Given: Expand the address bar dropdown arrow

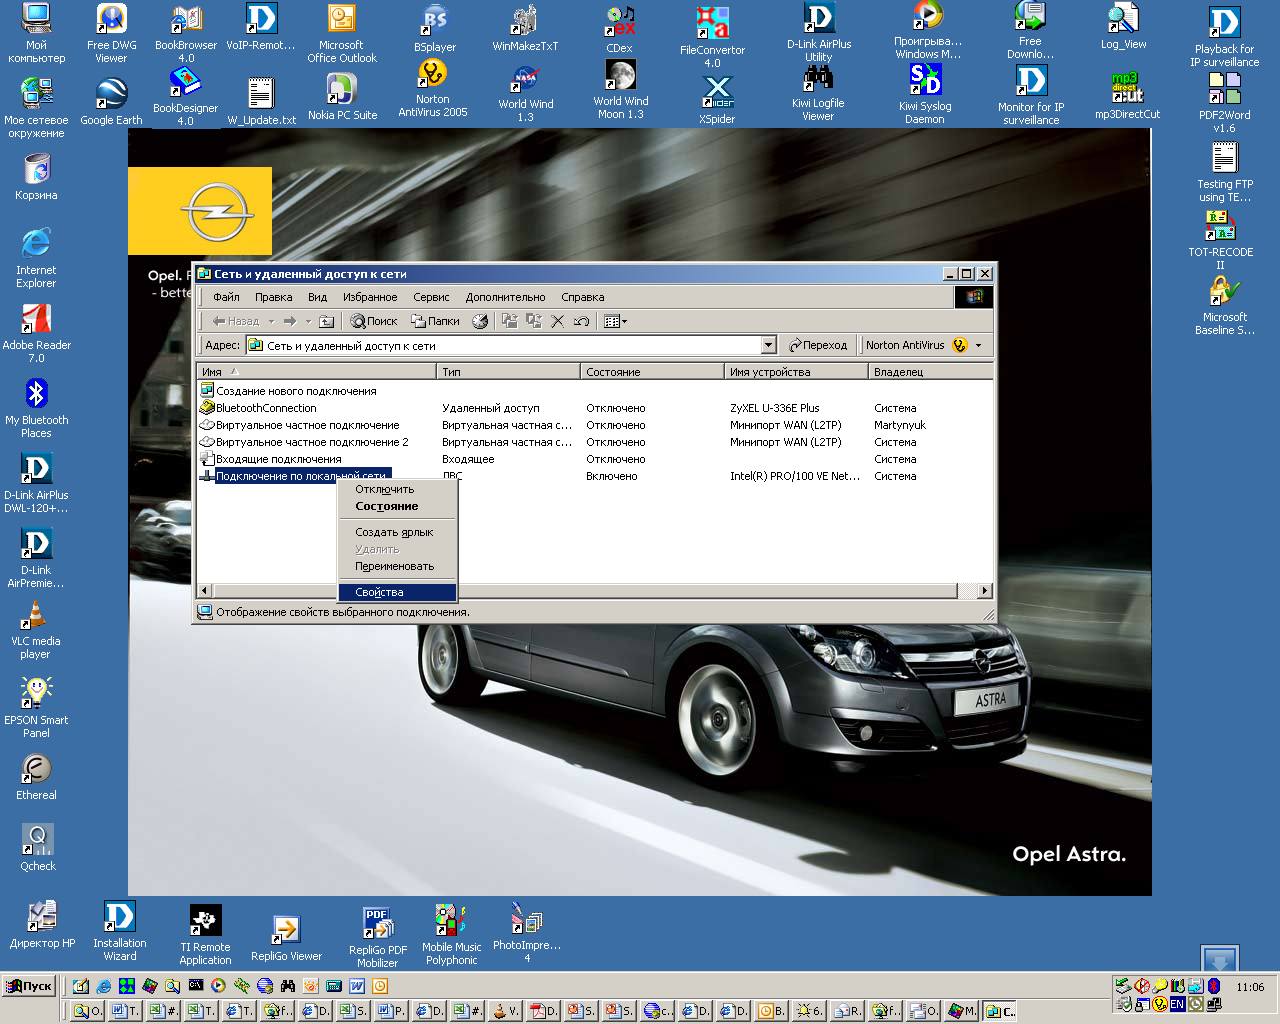Looking at the screenshot, I should click(768, 345).
